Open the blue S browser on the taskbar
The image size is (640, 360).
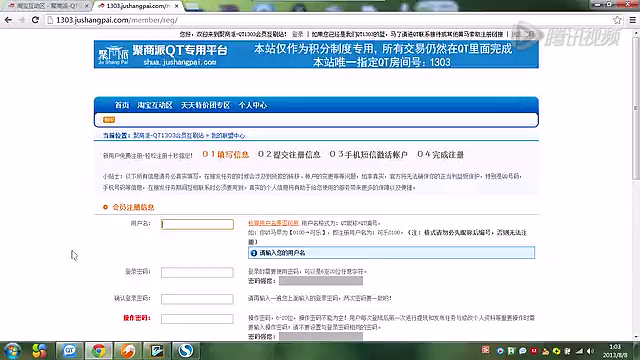185,351
